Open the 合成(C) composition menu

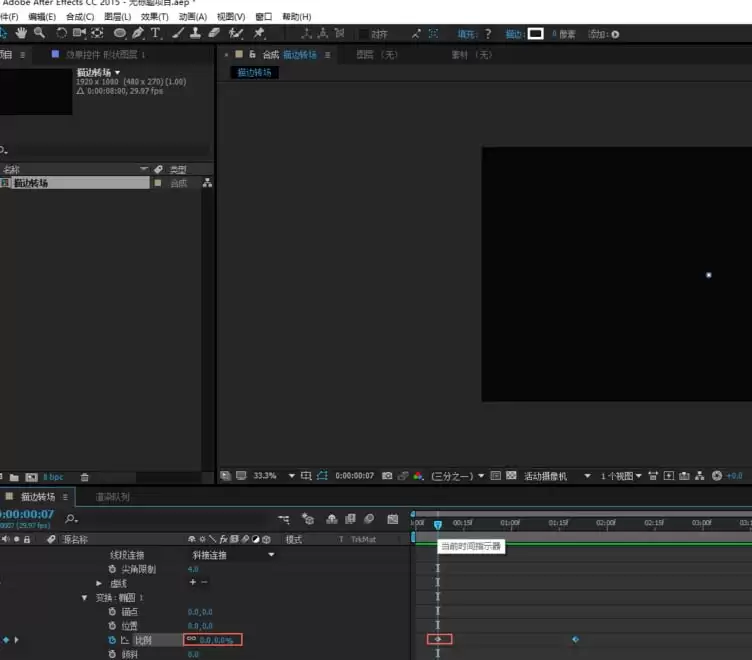[80, 17]
